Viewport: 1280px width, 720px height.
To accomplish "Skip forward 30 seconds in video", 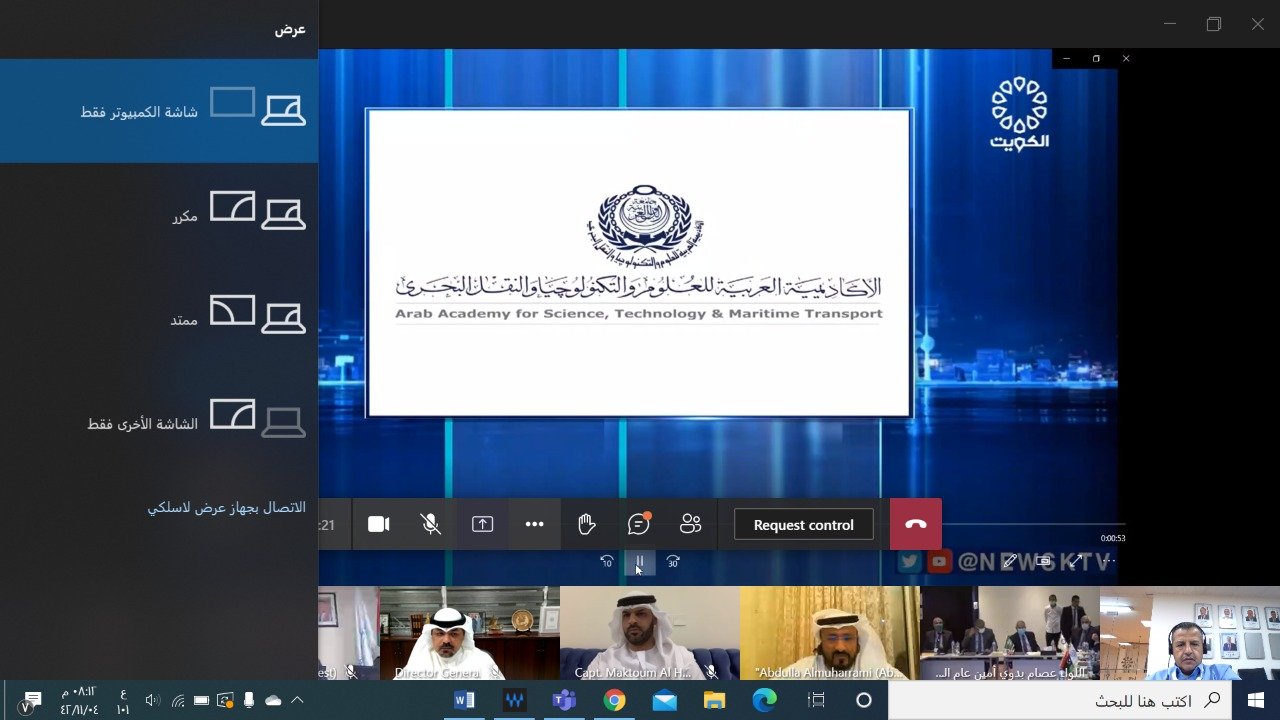I will coord(673,562).
